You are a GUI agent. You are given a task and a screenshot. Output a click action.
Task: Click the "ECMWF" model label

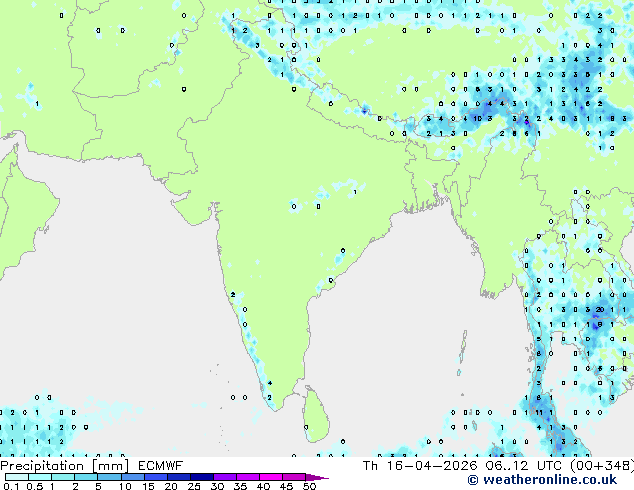click(161, 466)
